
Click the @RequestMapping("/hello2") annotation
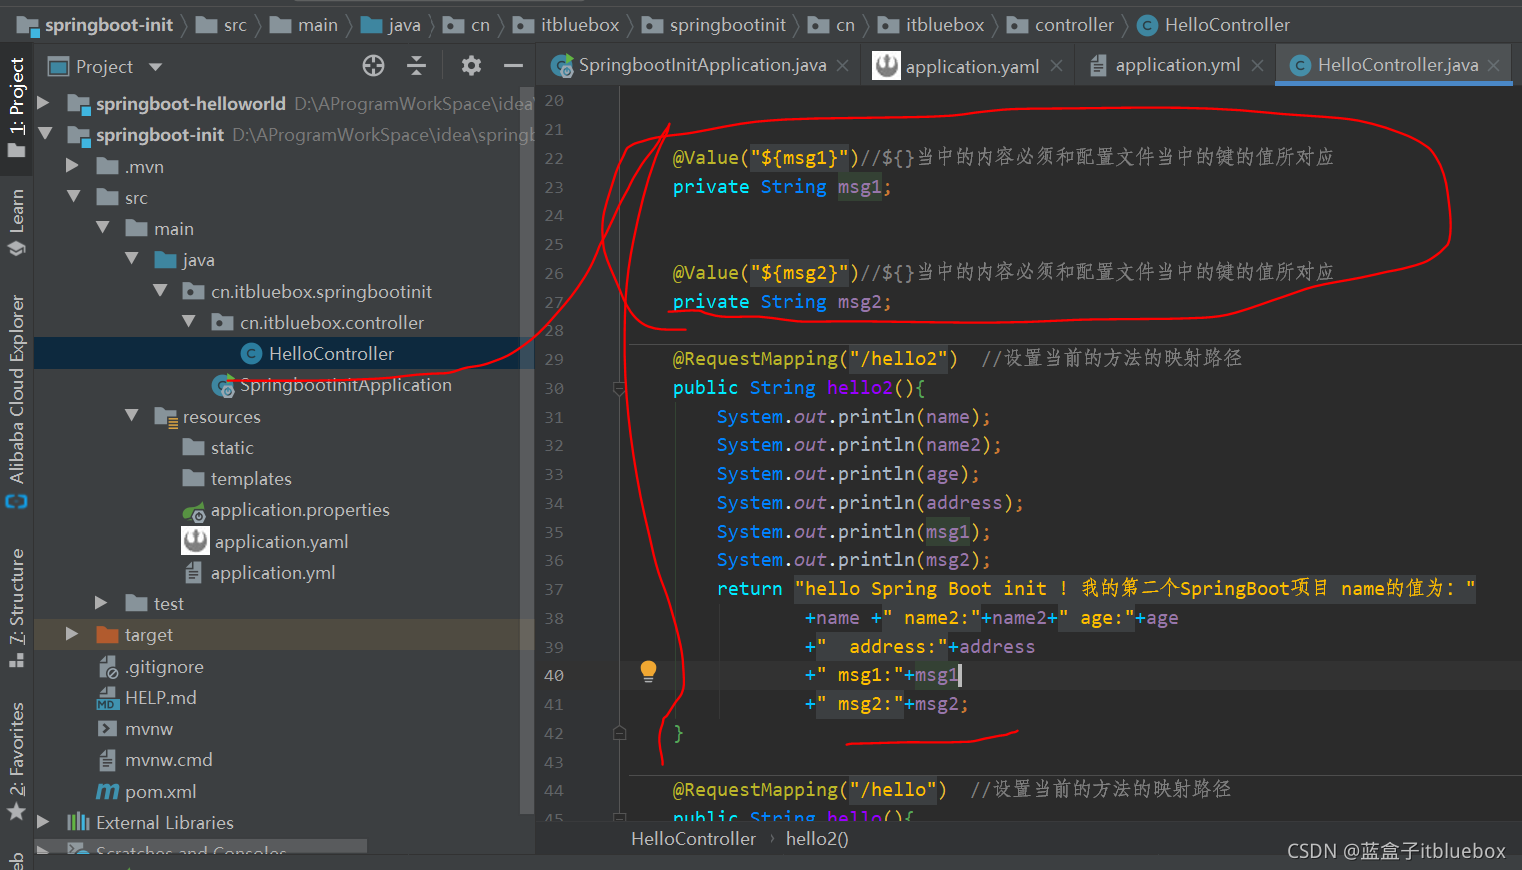[815, 359]
